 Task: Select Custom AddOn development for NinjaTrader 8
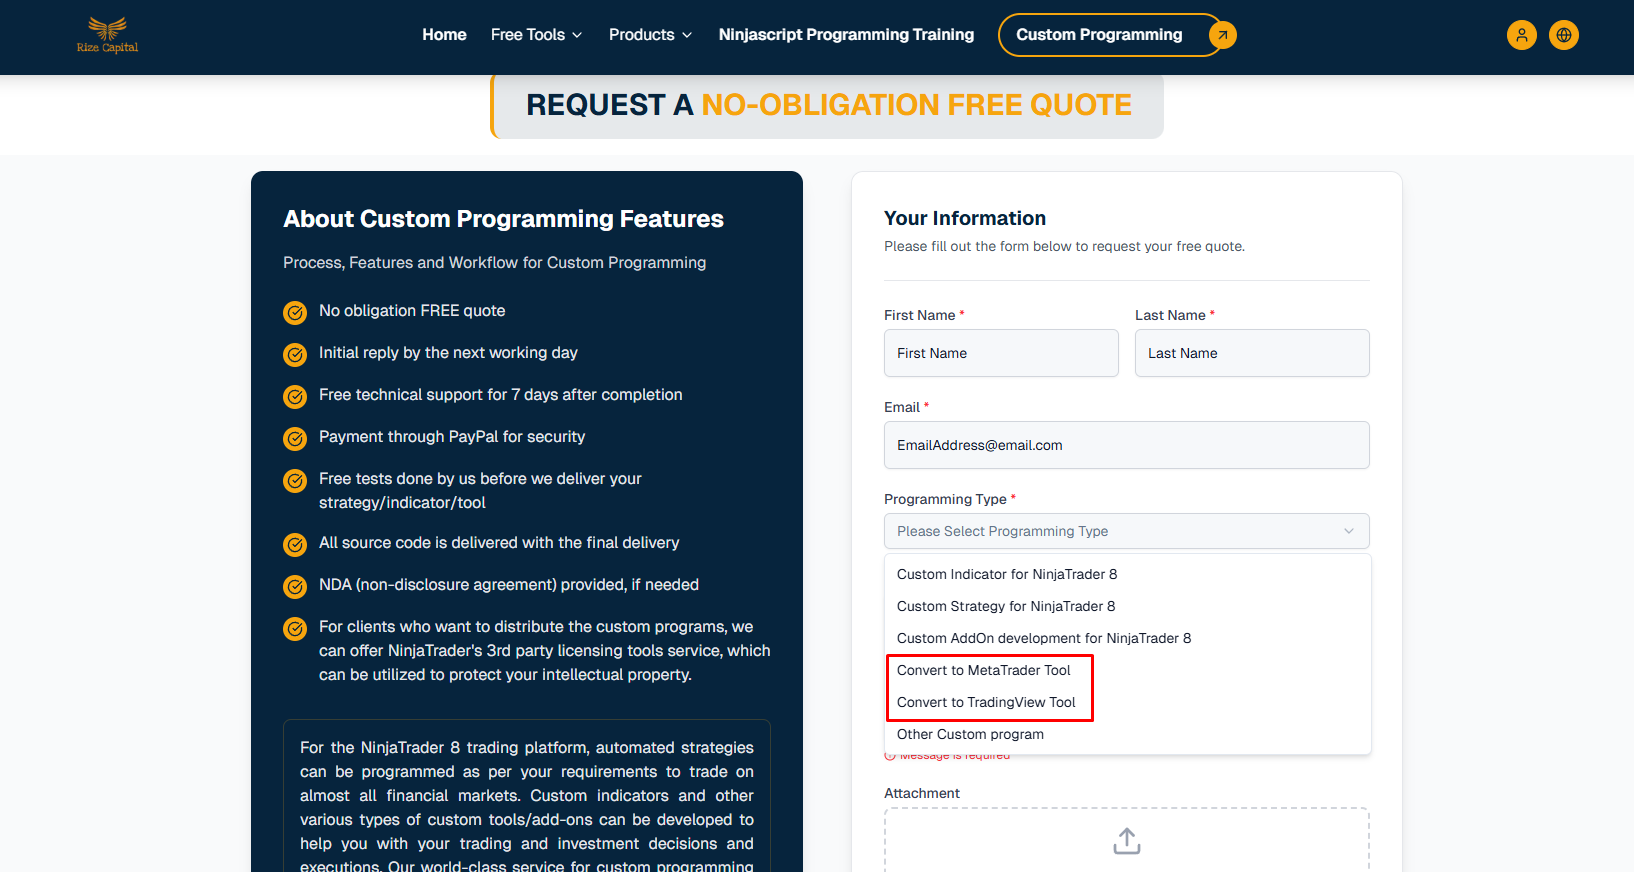point(1128,638)
